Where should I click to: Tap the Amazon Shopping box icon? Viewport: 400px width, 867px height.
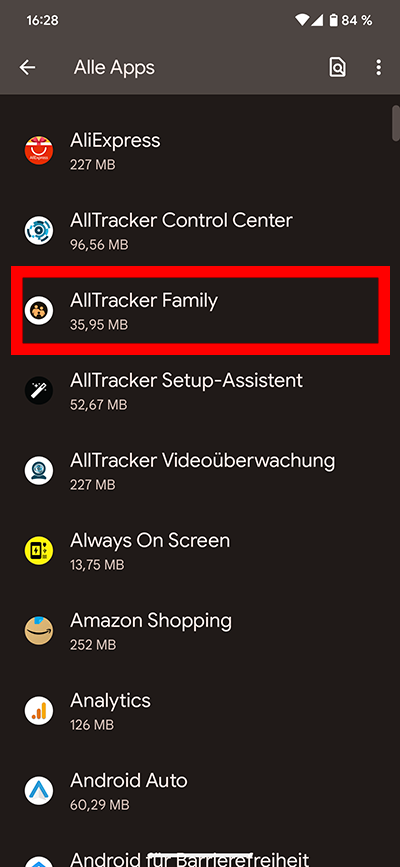click(39, 631)
